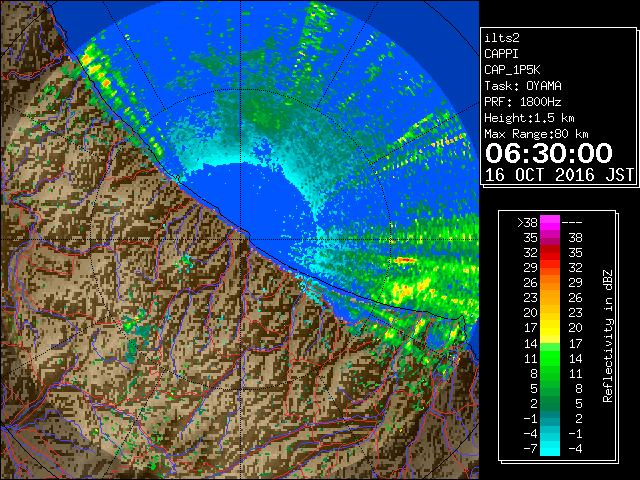Viewport: 640px width, 480px height.
Task: Click the 'PRF: 1800Hz' line
Action: [522, 102]
